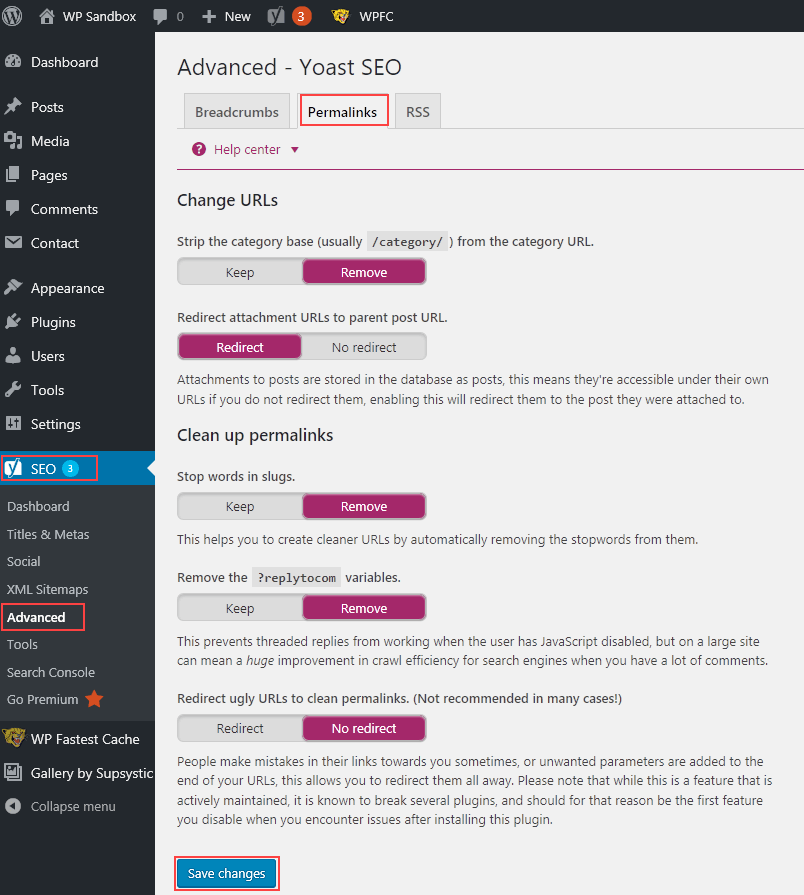The image size is (804, 895).
Task: Click WPFC text in admin bar
Action: point(376,17)
